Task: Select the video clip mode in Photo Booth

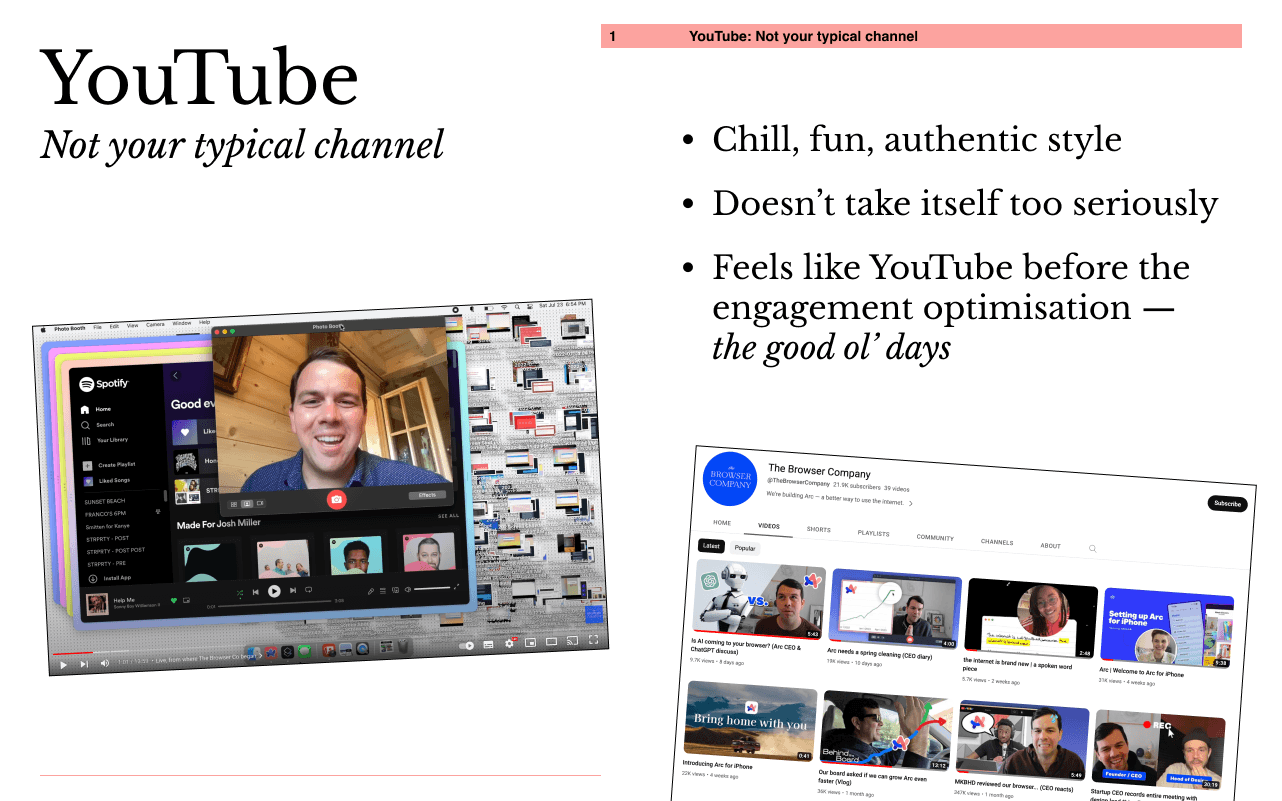Action: 260,503
